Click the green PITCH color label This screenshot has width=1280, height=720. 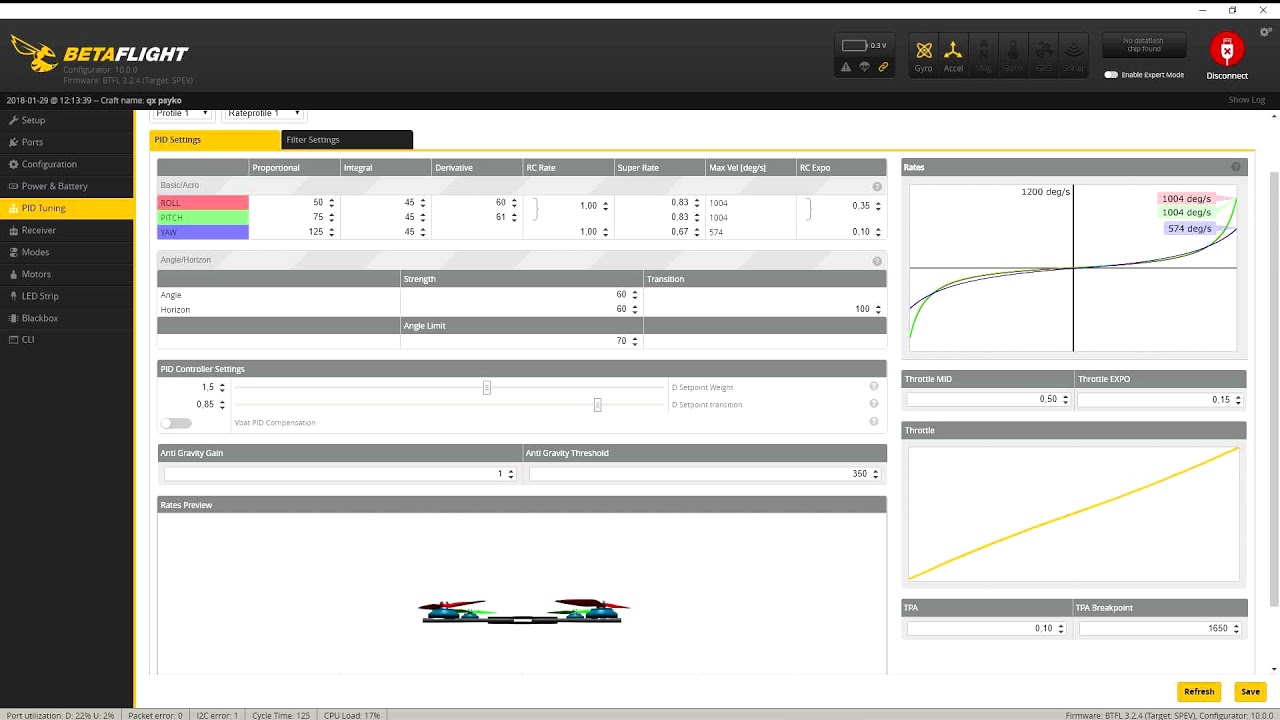(203, 217)
